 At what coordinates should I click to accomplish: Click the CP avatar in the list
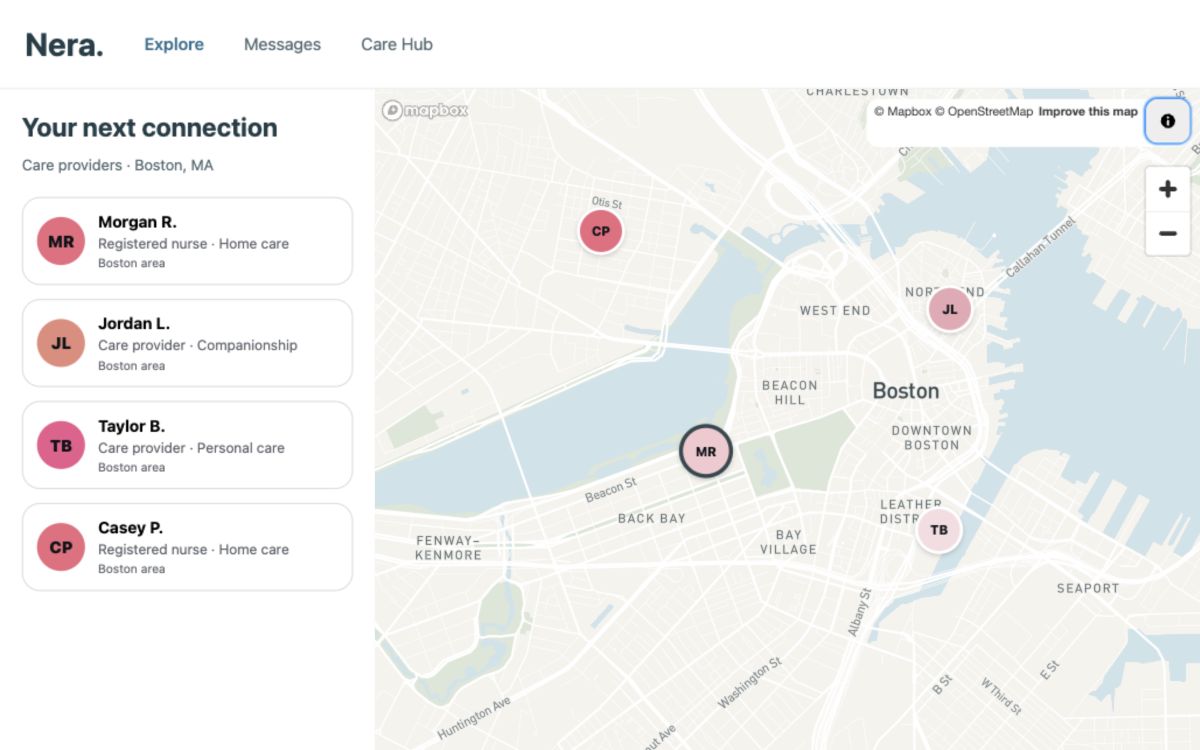(61, 547)
